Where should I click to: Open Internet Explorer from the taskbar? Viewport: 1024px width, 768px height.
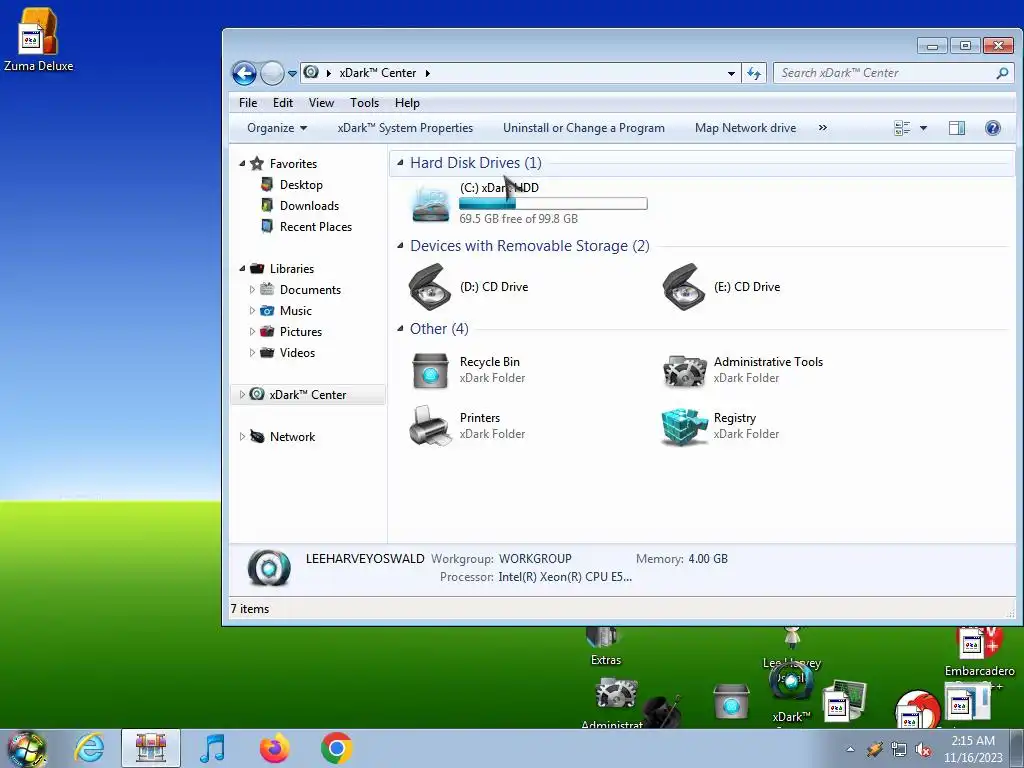click(89, 748)
